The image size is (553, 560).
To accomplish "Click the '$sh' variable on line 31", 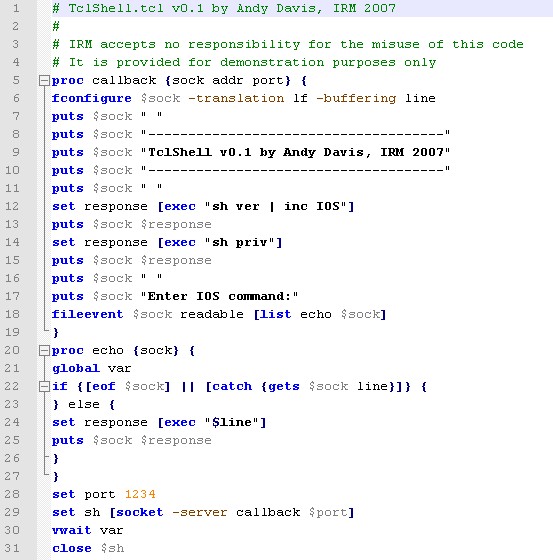I will [113, 548].
